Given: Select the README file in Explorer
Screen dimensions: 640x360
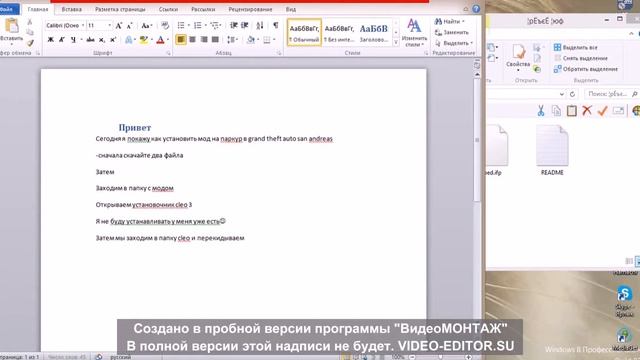Looking at the screenshot, I should click(x=552, y=150).
